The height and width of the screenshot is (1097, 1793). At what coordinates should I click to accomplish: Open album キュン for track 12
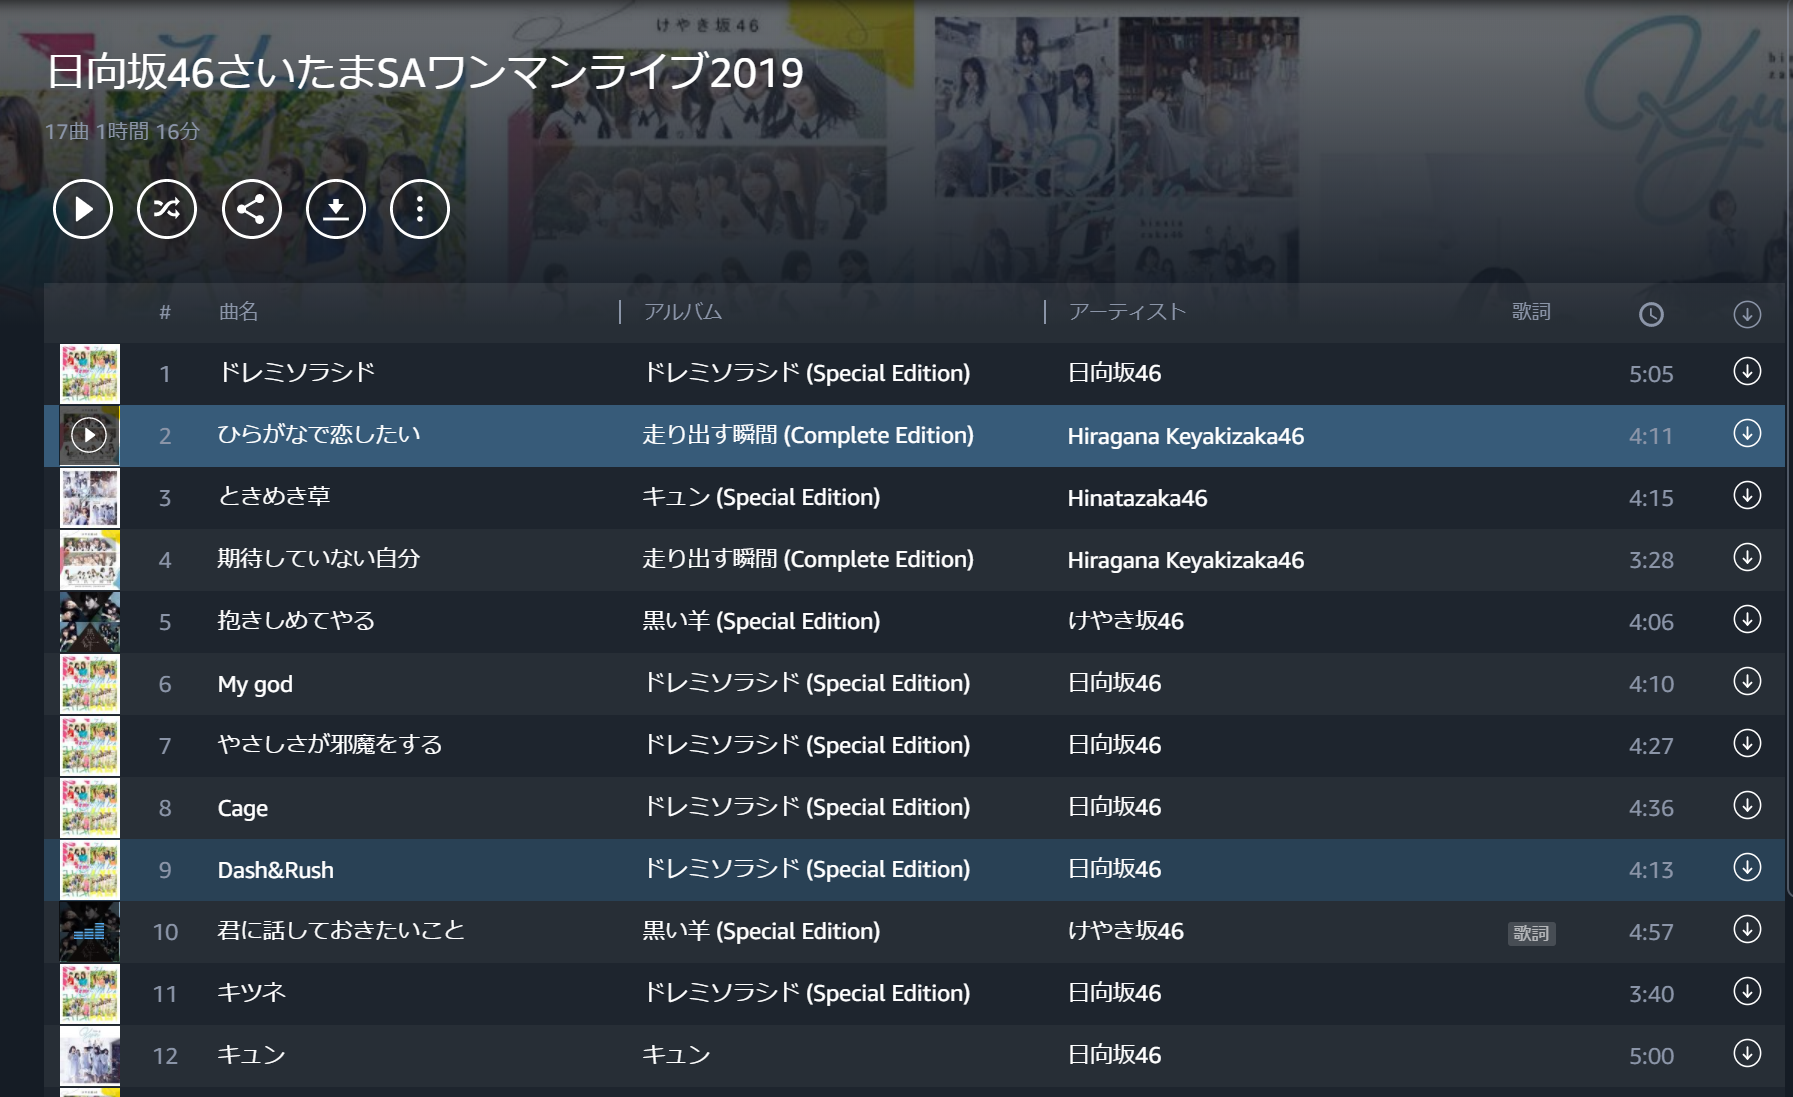676,1055
